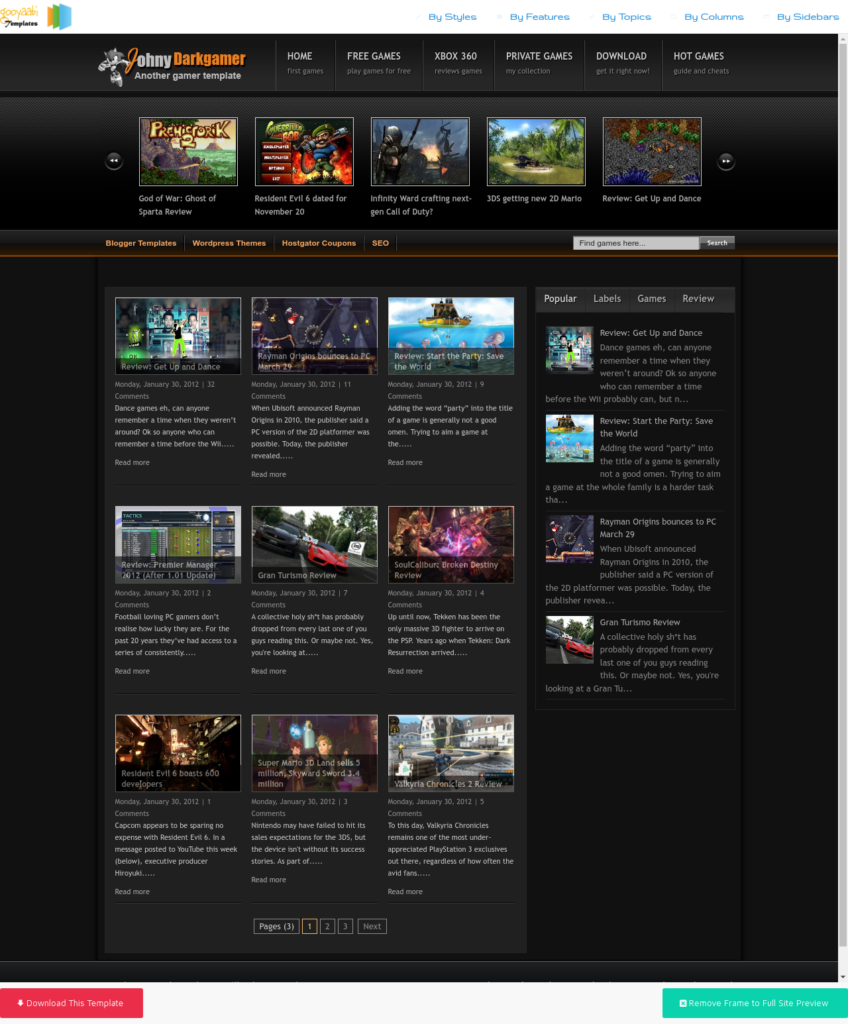The height and width of the screenshot is (1024, 848).
Task: Focus the Find games here search field
Action: click(636, 243)
